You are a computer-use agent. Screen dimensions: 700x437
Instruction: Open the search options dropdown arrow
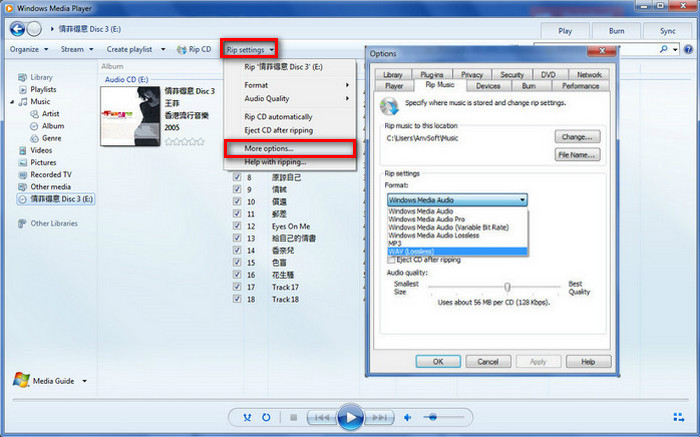pos(675,50)
